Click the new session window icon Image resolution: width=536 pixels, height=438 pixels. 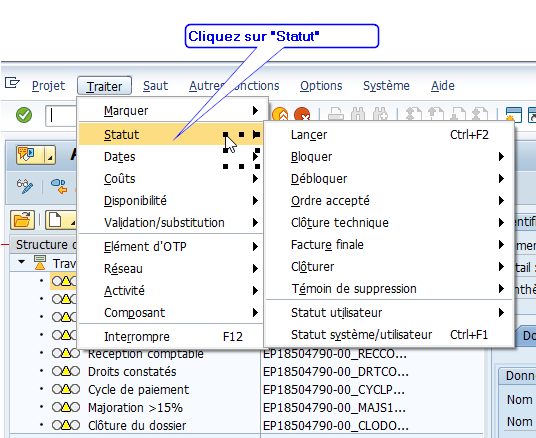click(514, 115)
